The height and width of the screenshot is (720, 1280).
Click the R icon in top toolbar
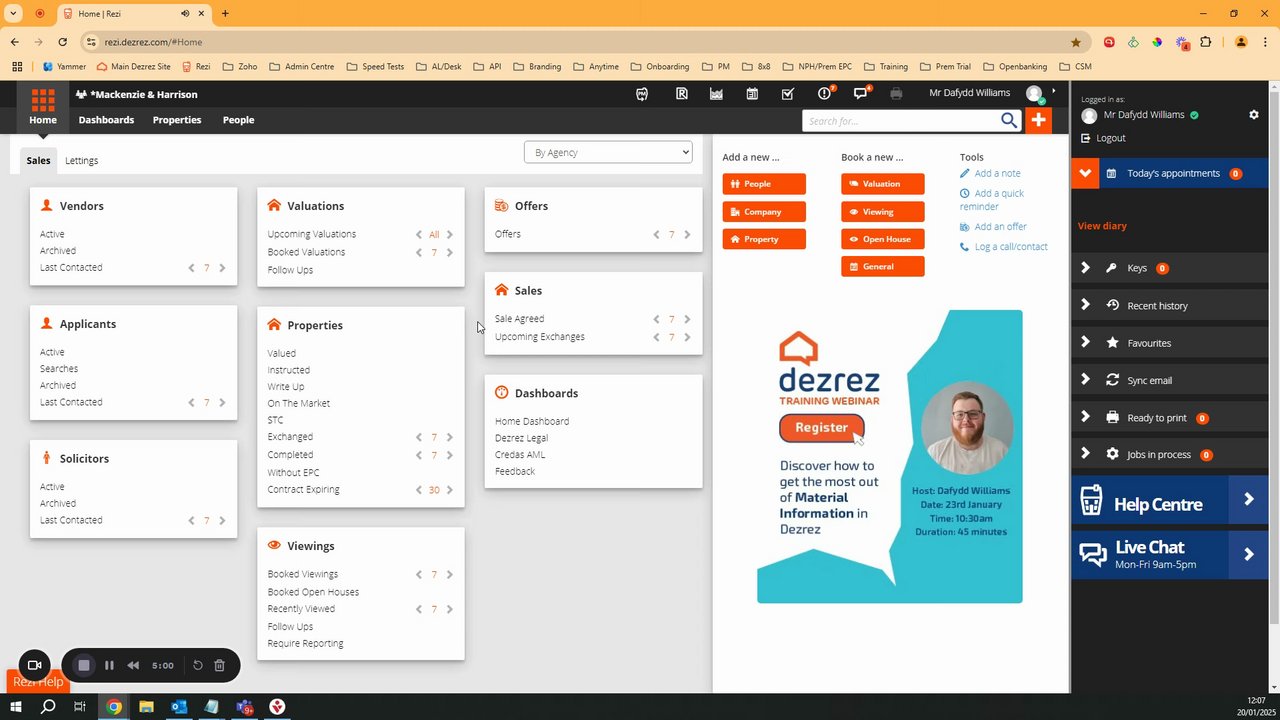[x=681, y=94]
